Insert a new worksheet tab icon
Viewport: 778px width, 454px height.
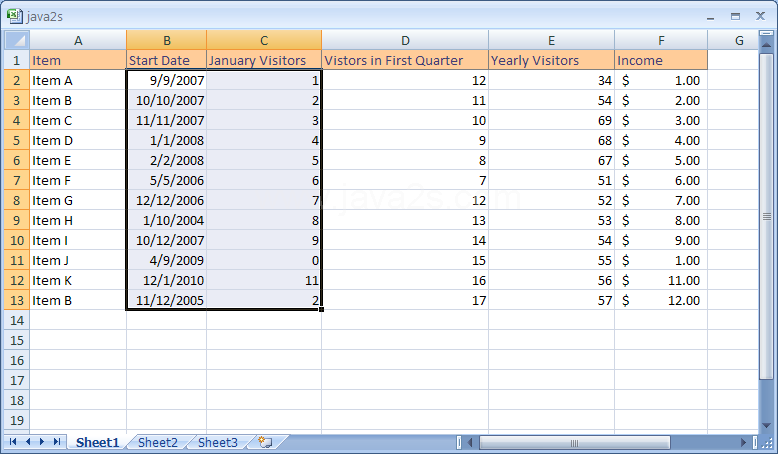click(265, 442)
